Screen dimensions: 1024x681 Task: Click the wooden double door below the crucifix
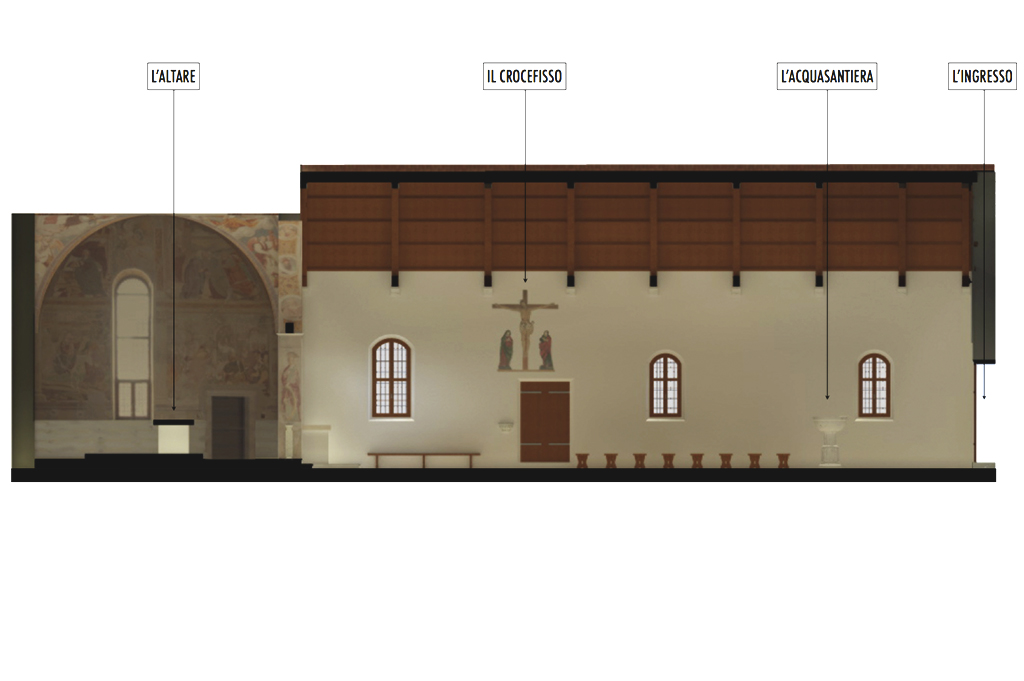pos(544,421)
